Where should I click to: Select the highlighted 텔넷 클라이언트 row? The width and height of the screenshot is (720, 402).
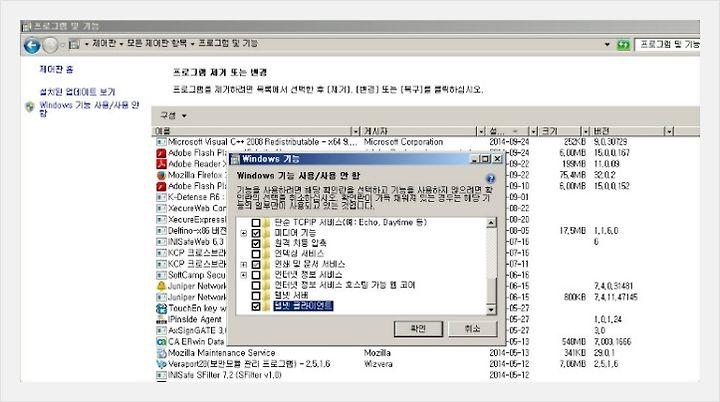pyautogui.click(x=303, y=306)
